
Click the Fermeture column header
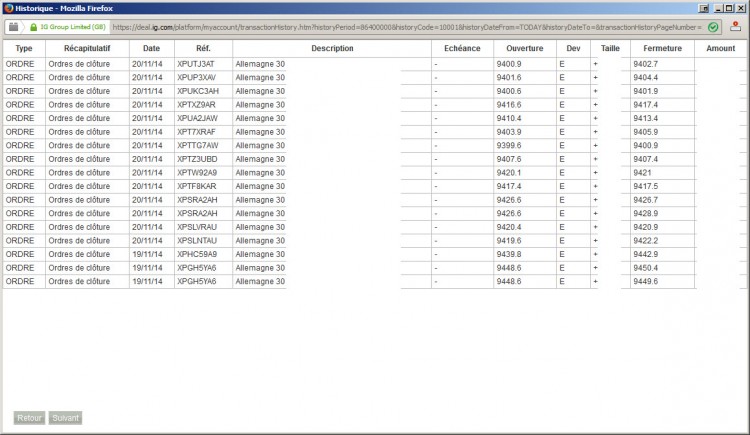pyautogui.click(x=662, y=48)
